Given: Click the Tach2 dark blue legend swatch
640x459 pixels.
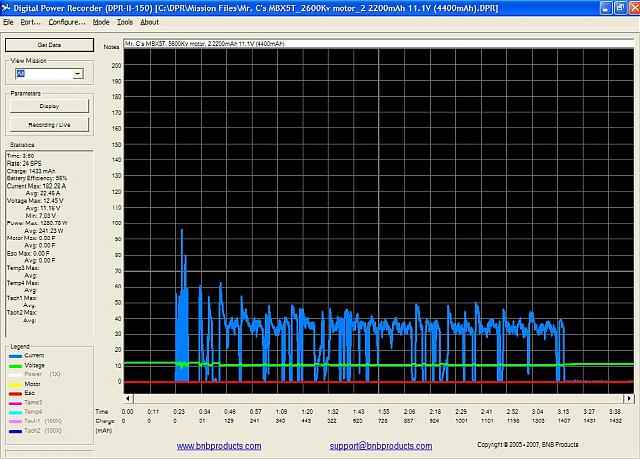Looking at the screenshot, I should (x=15, y=430).
